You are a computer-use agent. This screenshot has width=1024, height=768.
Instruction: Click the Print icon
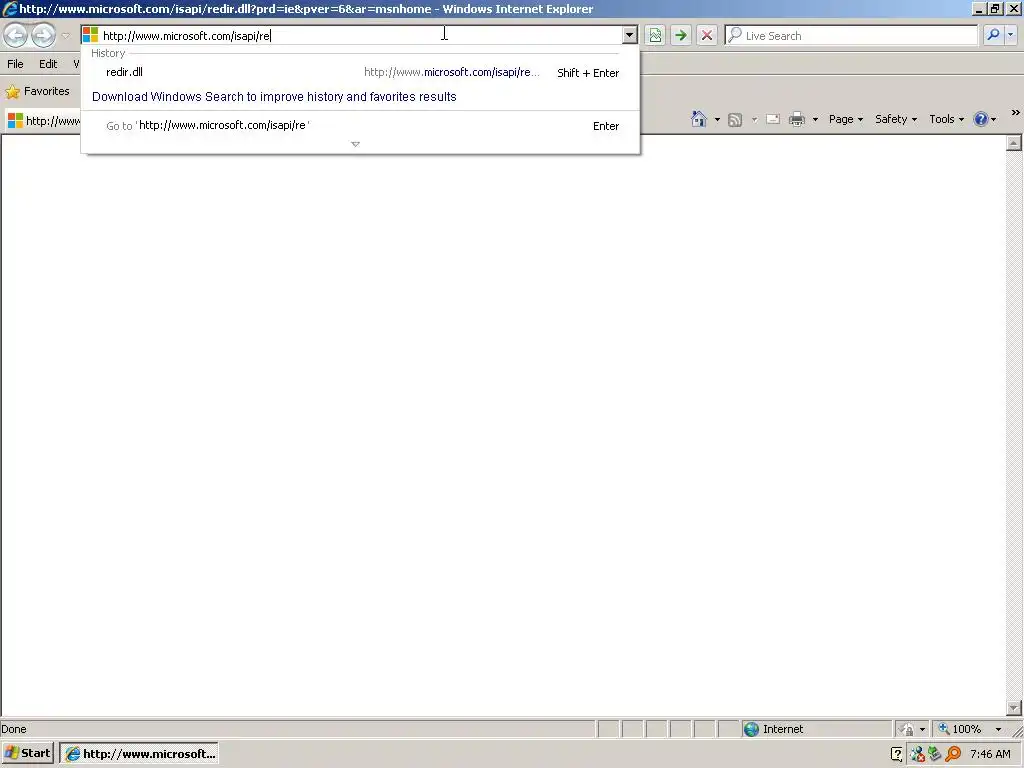click(797, 119)
